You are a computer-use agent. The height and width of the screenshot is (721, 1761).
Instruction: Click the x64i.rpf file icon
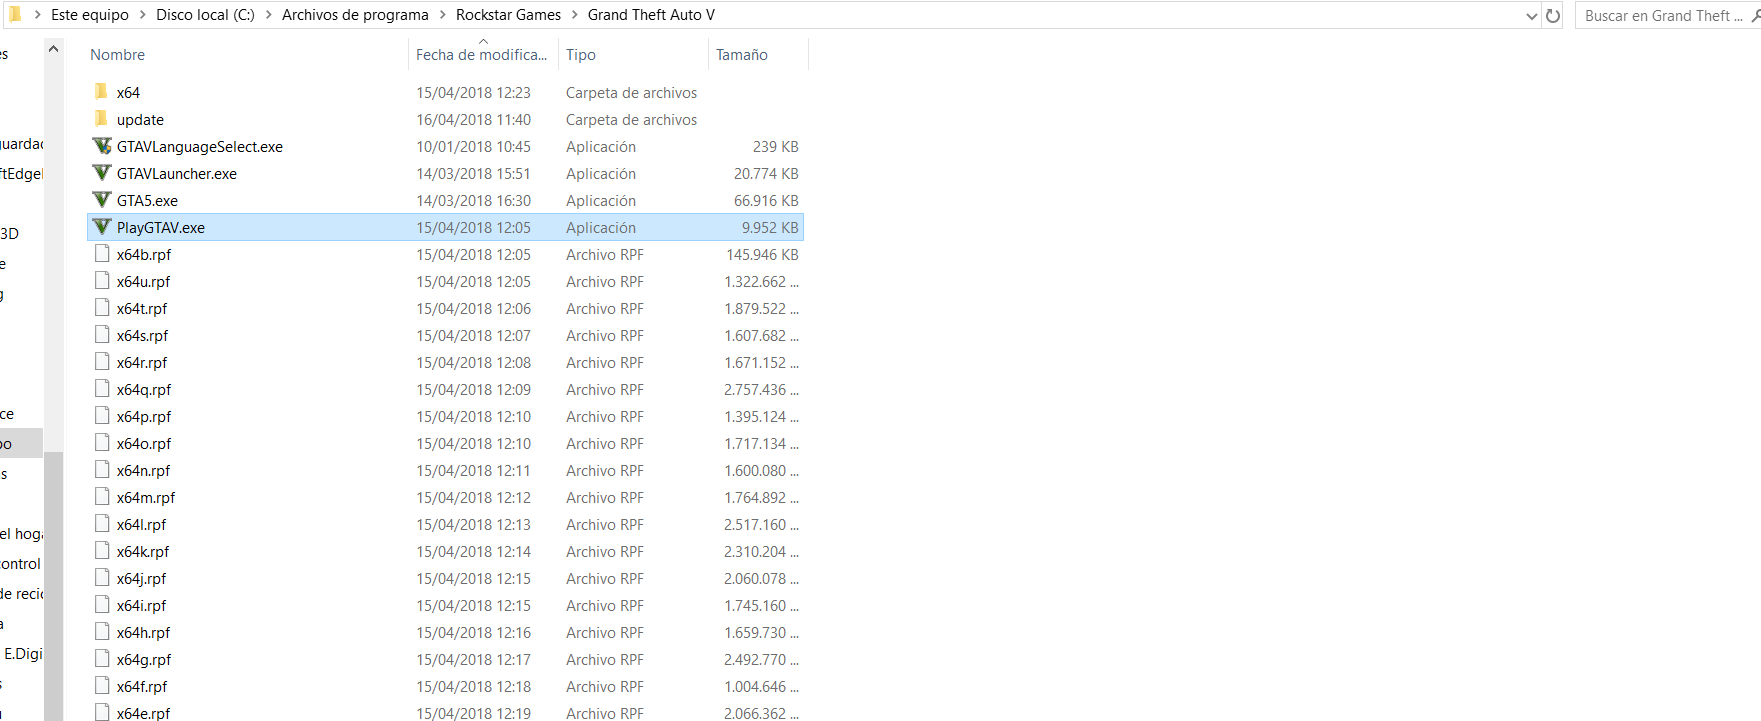point(101,605)
